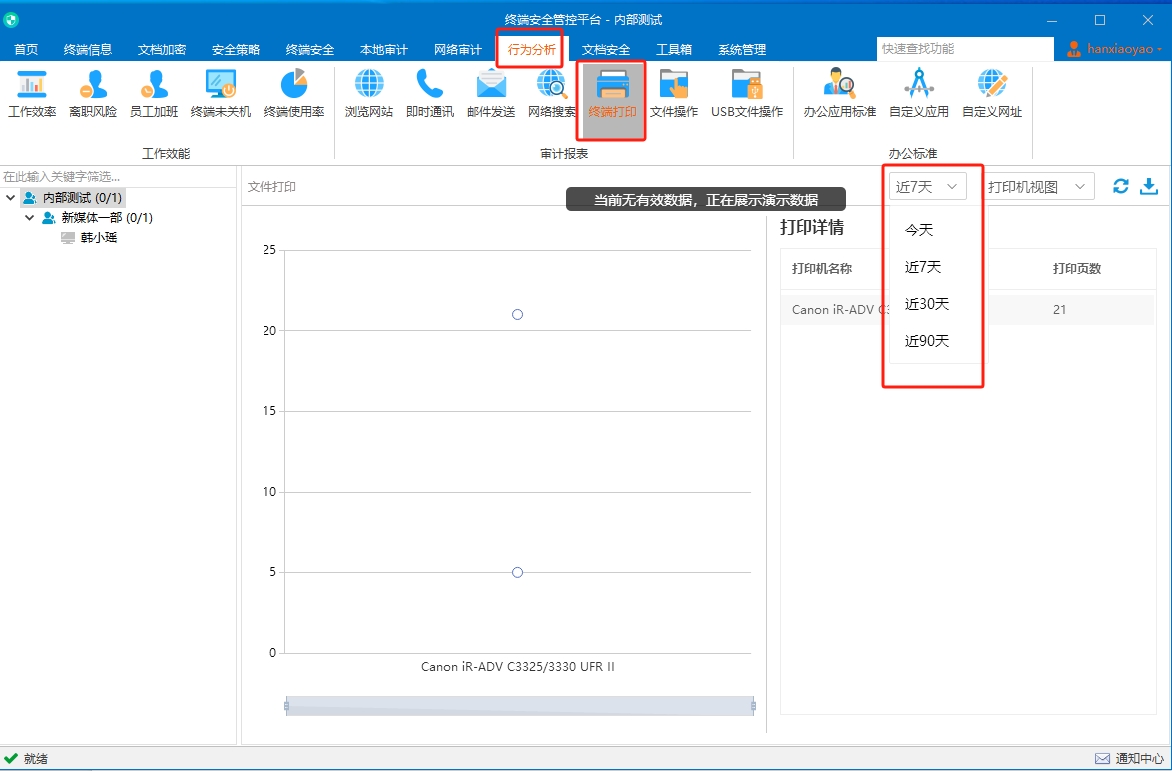Viewport: 1172px width, 771px height.
Task: Click the chart zoom slider bar
Action: point(519,706)
